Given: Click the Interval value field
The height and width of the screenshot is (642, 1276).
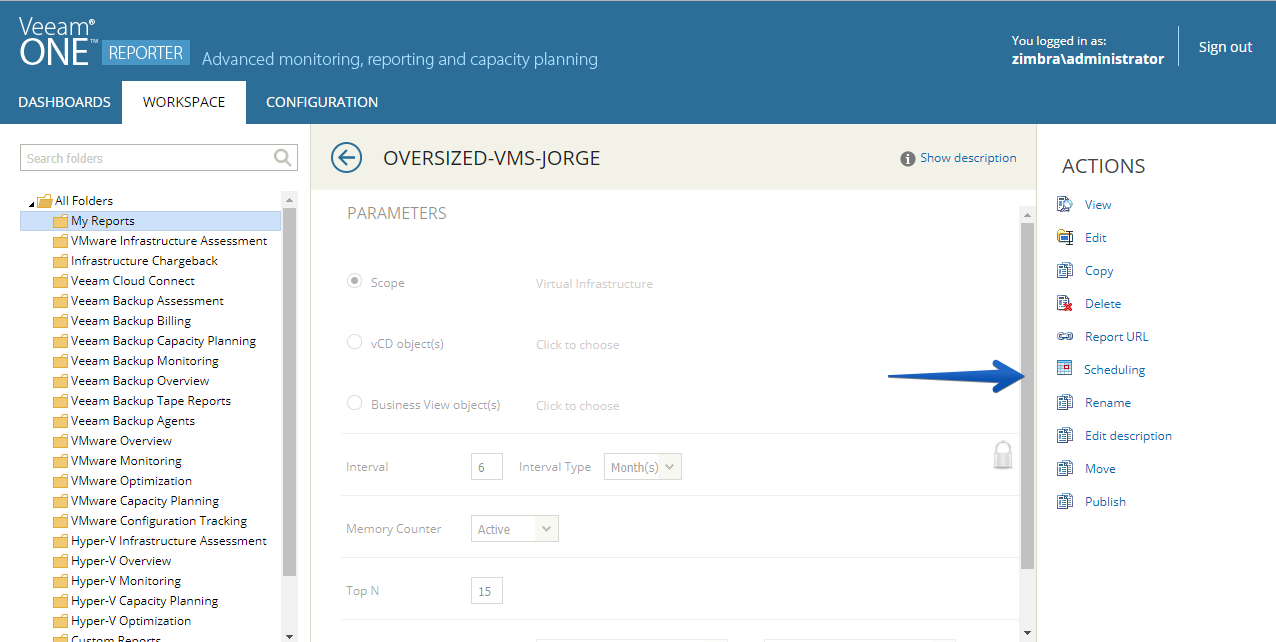Looking at the screenshot, I should point(487,467).
